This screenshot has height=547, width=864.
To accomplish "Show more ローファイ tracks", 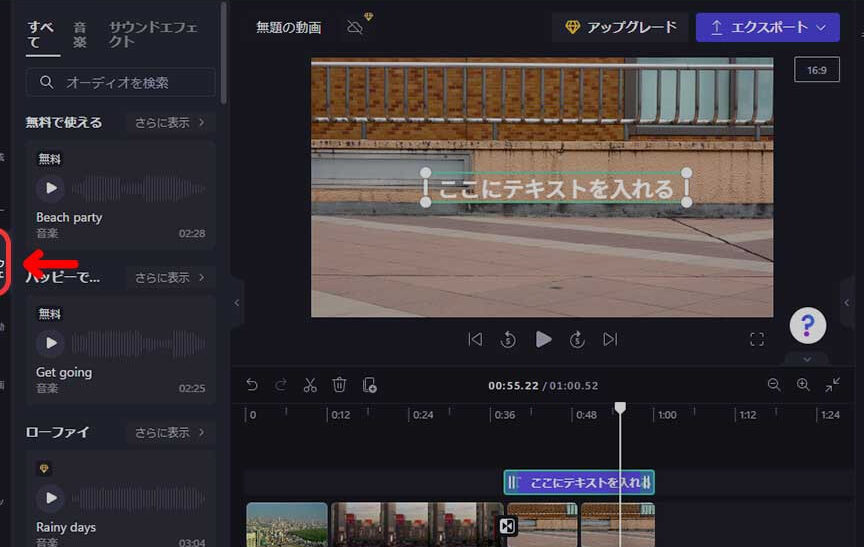I will click(170, 432).
